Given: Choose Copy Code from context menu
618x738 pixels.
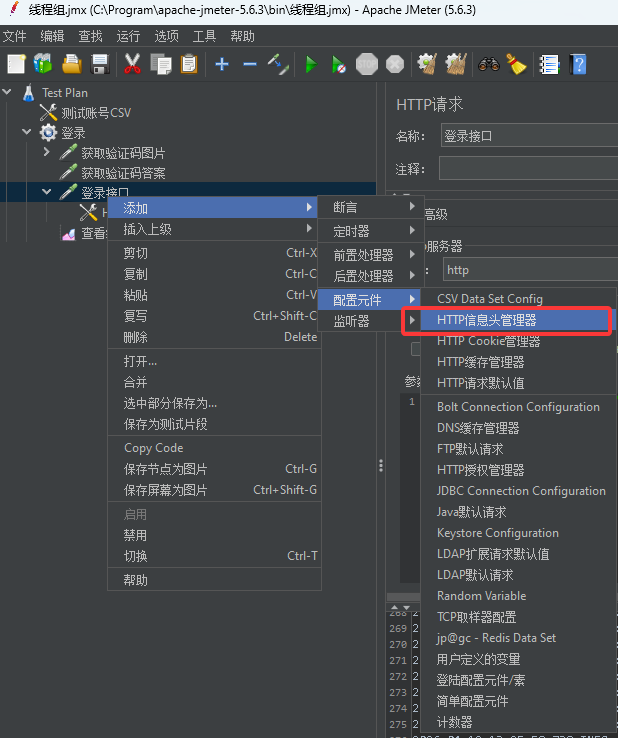Looking at the screenshot, I should coord(214,448).
